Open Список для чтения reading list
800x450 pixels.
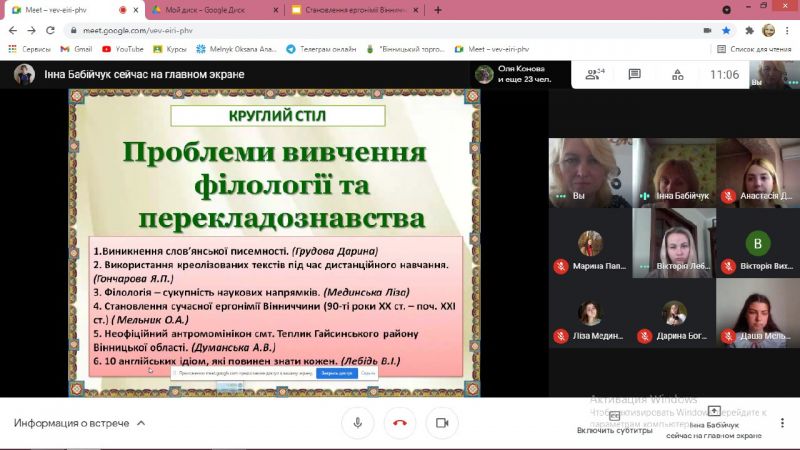754,49
